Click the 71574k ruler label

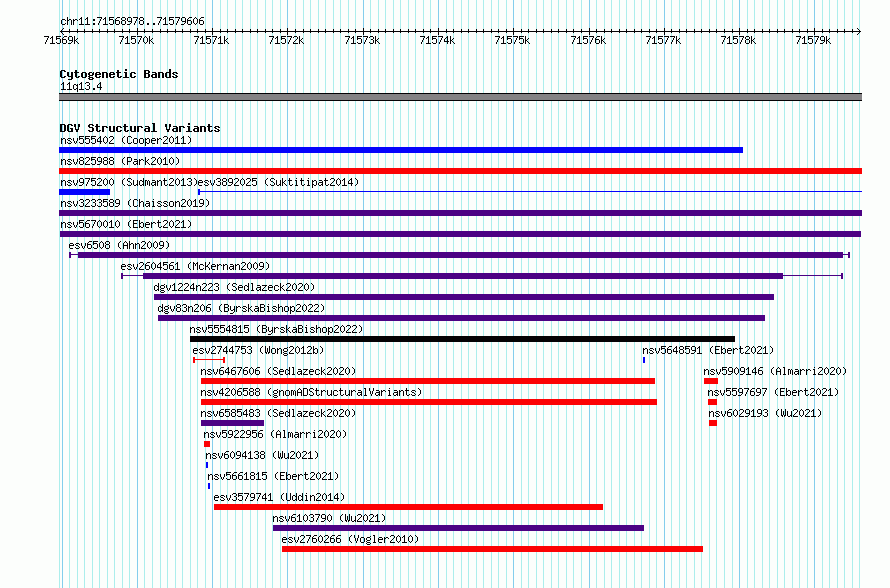point(437,40)
